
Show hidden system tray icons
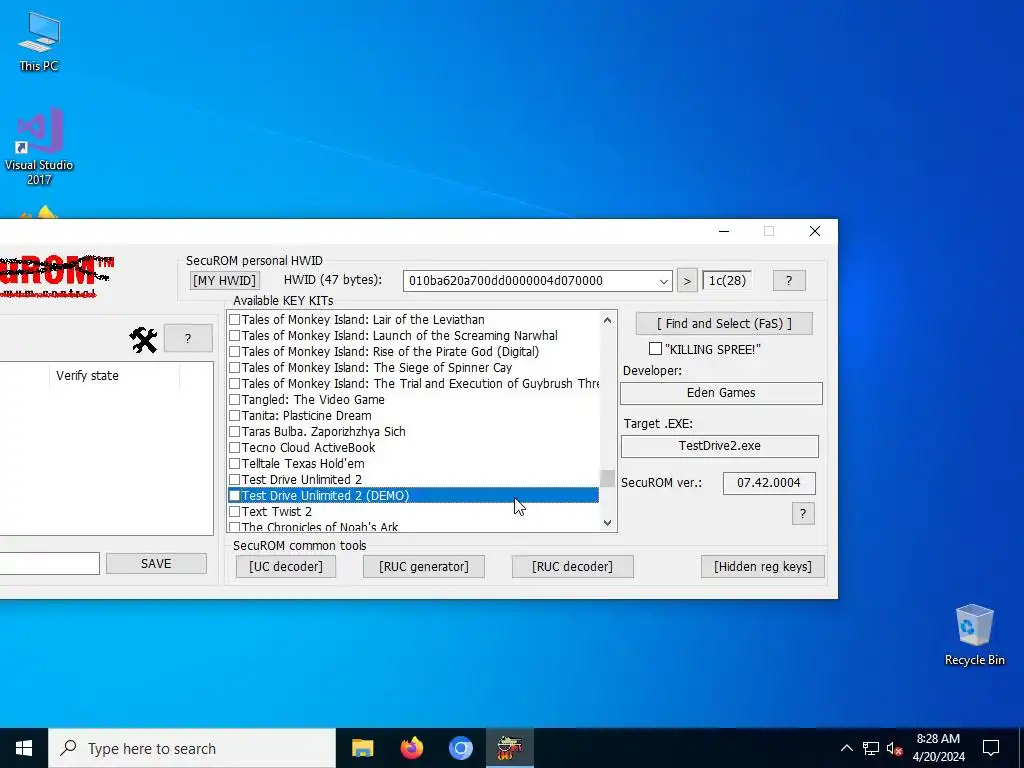pos(846,748)
